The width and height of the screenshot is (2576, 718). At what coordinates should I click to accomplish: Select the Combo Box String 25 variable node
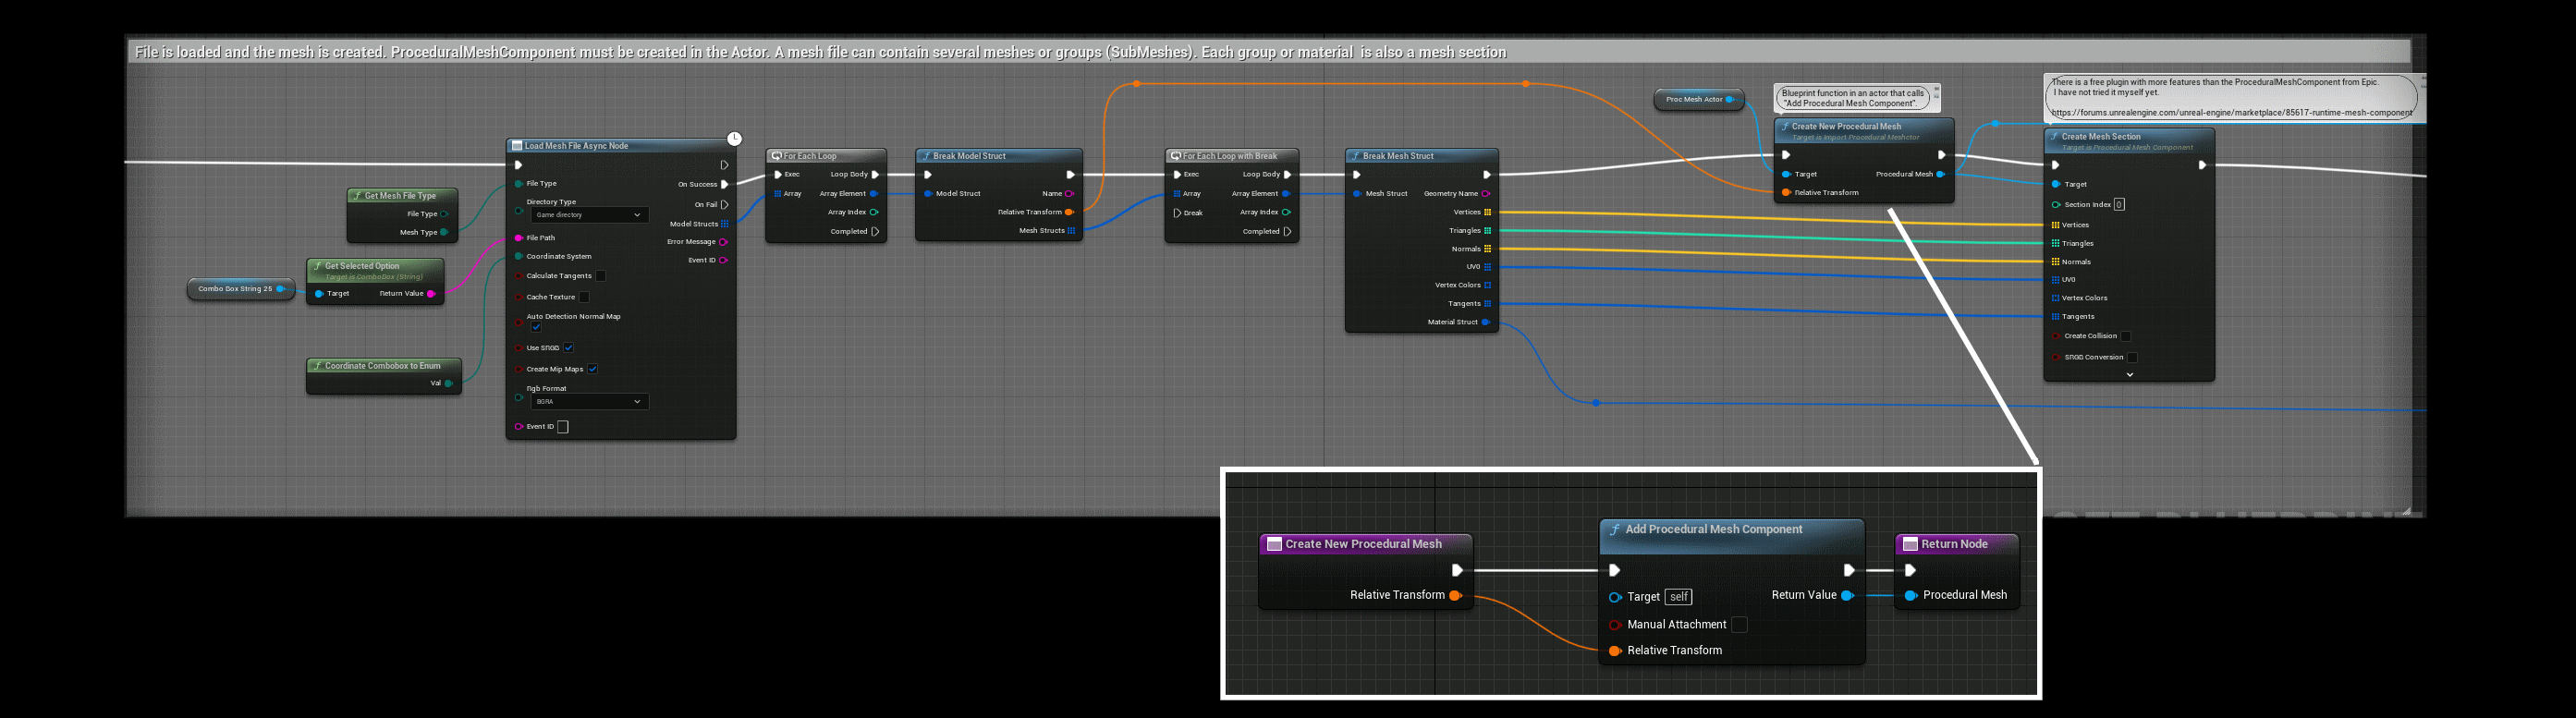pos(236,289)
